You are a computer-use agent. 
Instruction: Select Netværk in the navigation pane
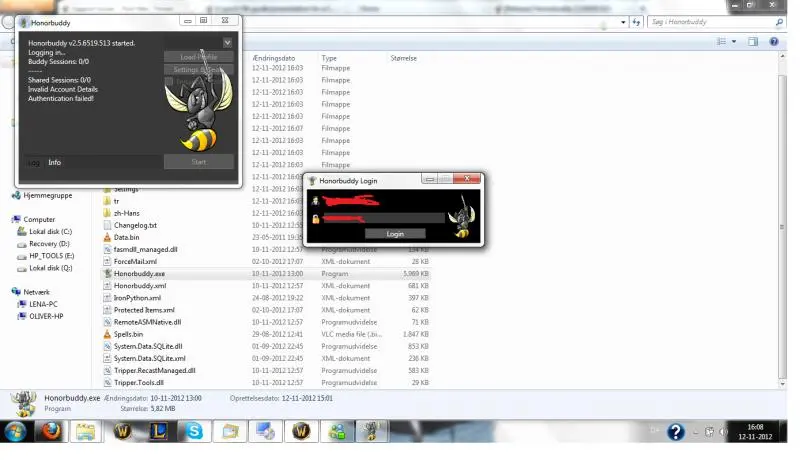pyautogui.click(x=37, y=292)
